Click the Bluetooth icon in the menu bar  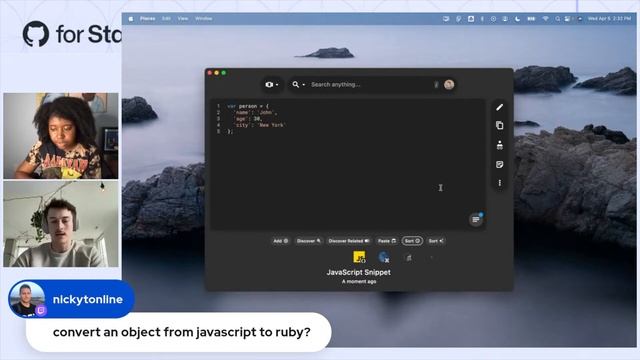[482, 19]
